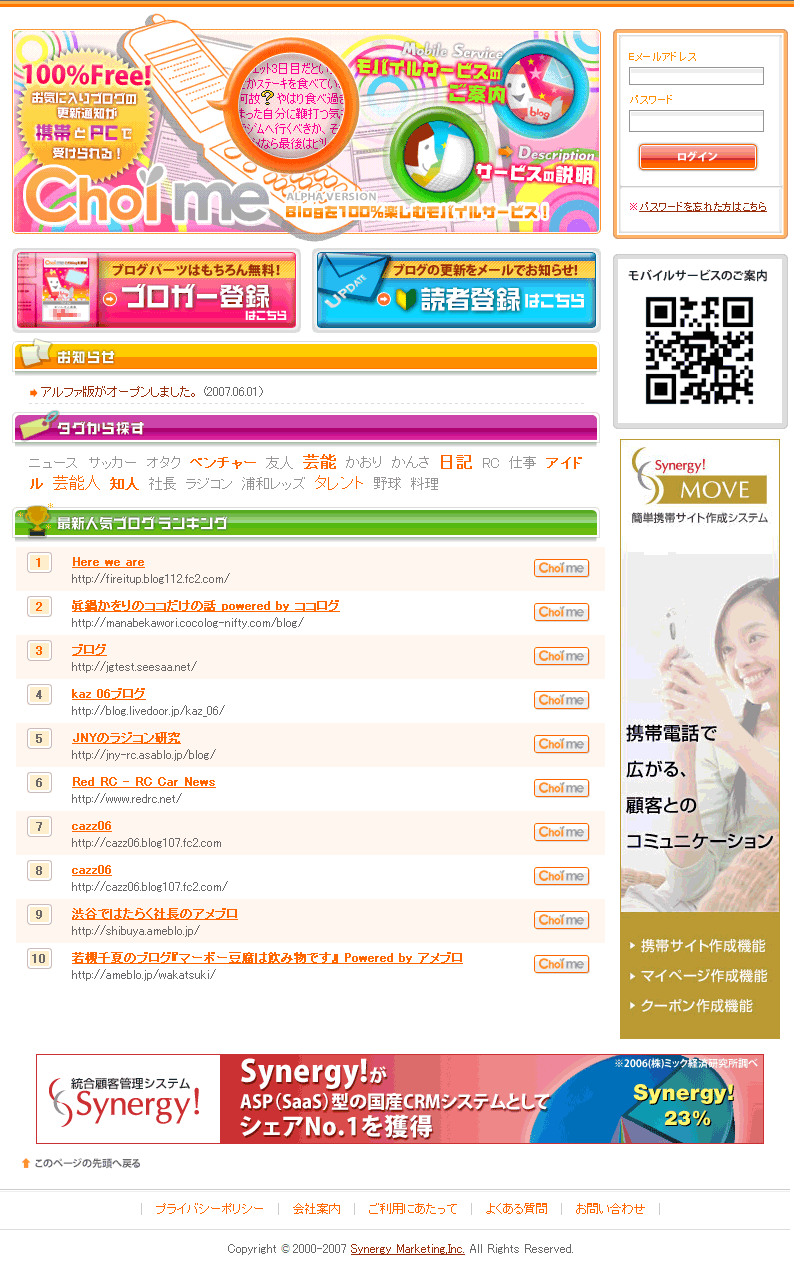Viewport: 794px width, 1269px height.
Task: Click Choi me button for rank 8 cazz06
Action: click(x=561, y=876)
